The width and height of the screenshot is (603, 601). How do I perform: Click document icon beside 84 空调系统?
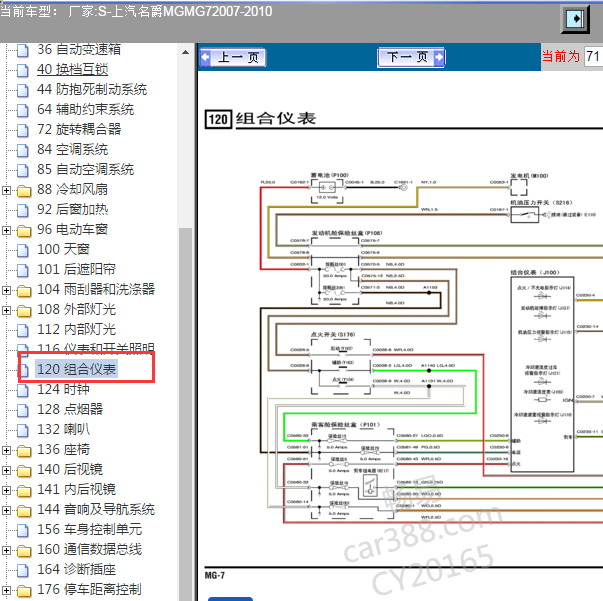(23, 150)
